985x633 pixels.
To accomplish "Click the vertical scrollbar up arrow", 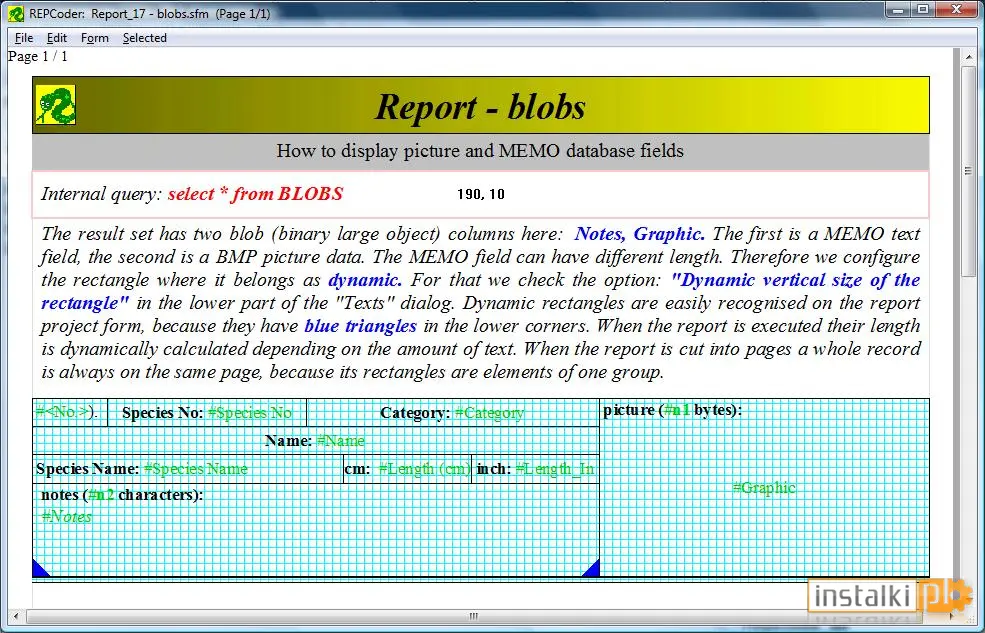I will [968, 57].
